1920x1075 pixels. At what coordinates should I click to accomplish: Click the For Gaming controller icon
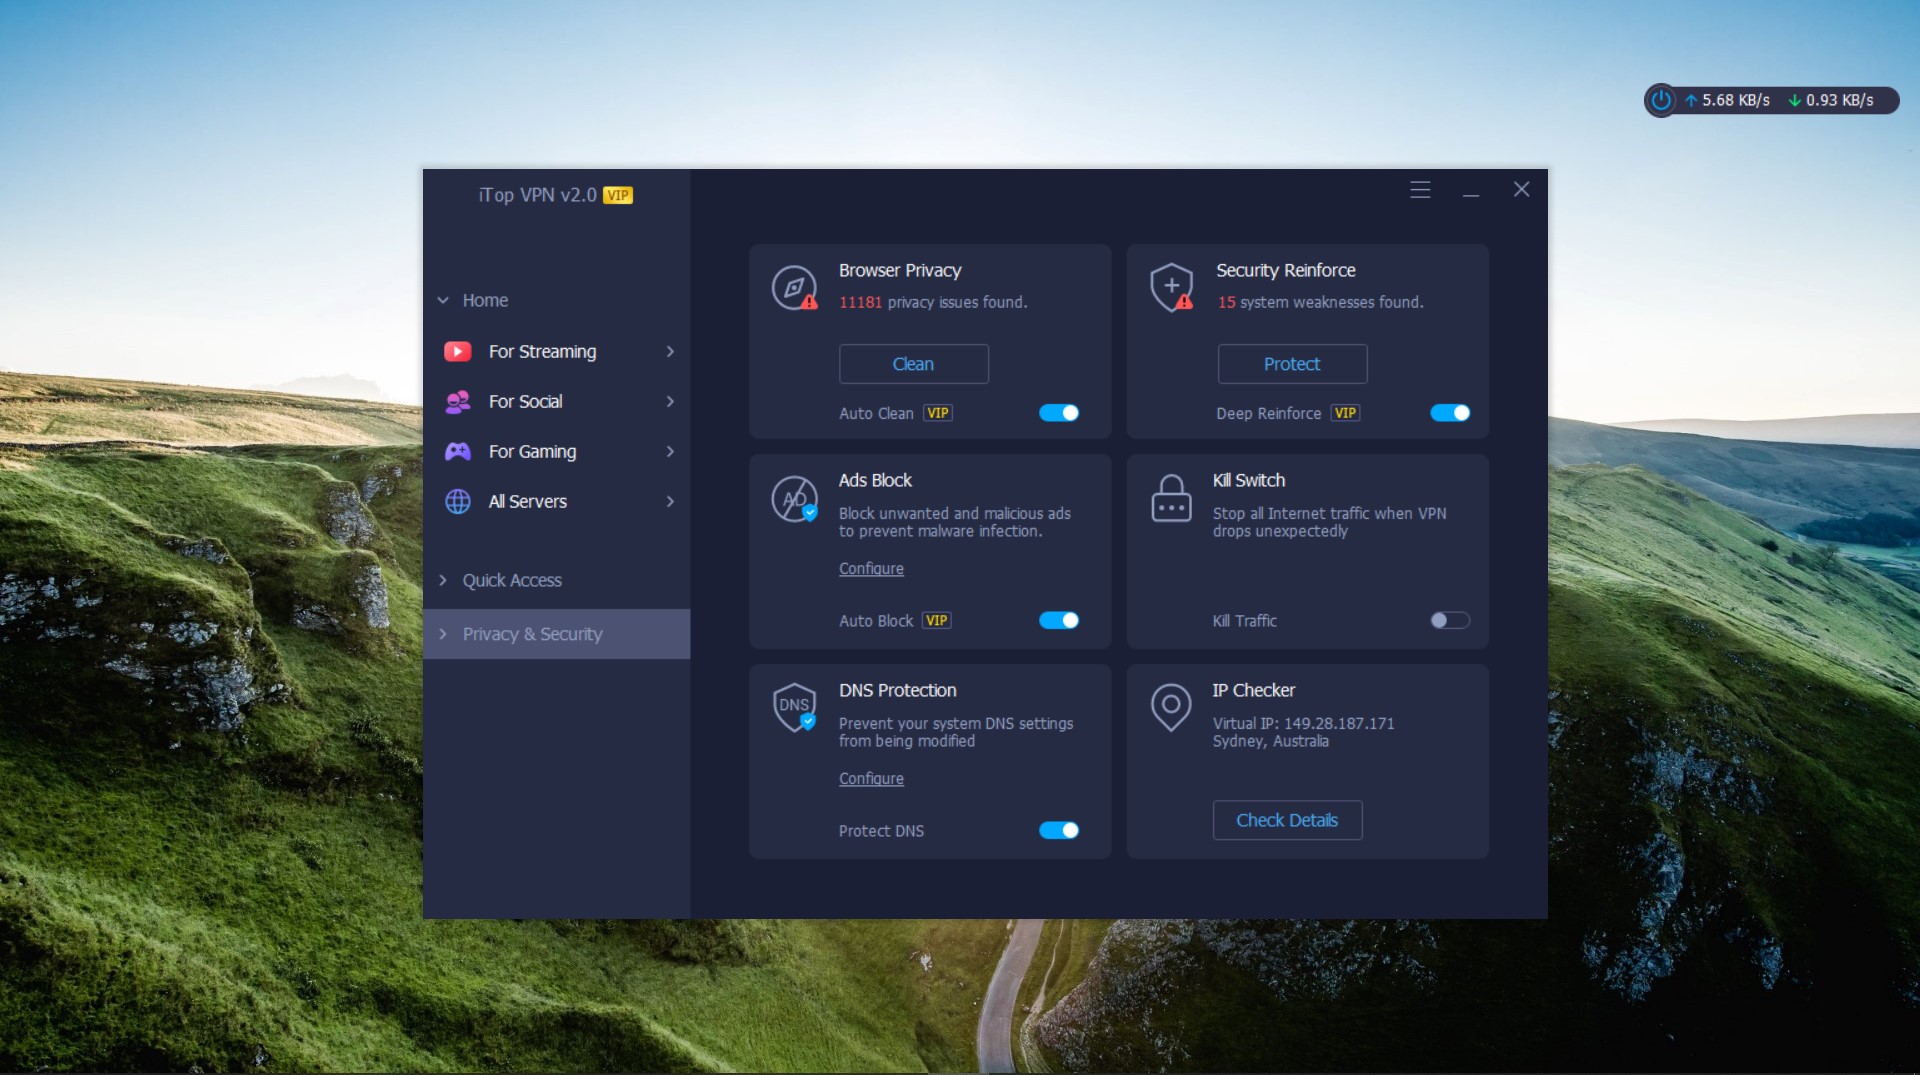click(x=458, y=451)
